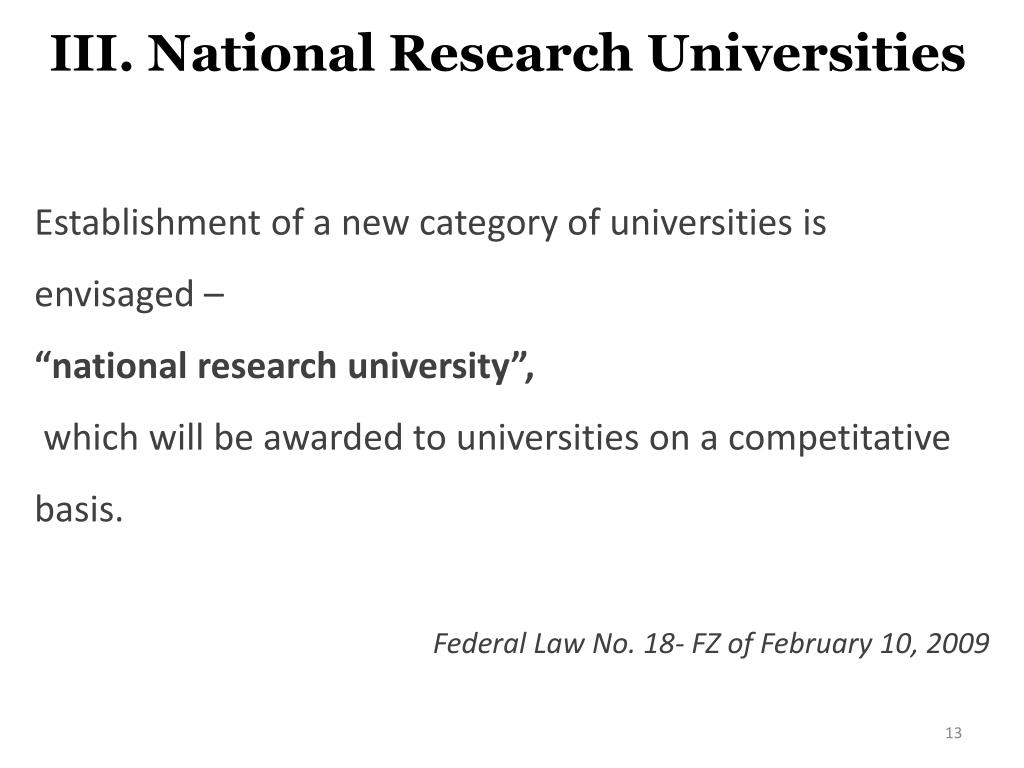Click the word 'basis.' on the last body line

79,509
